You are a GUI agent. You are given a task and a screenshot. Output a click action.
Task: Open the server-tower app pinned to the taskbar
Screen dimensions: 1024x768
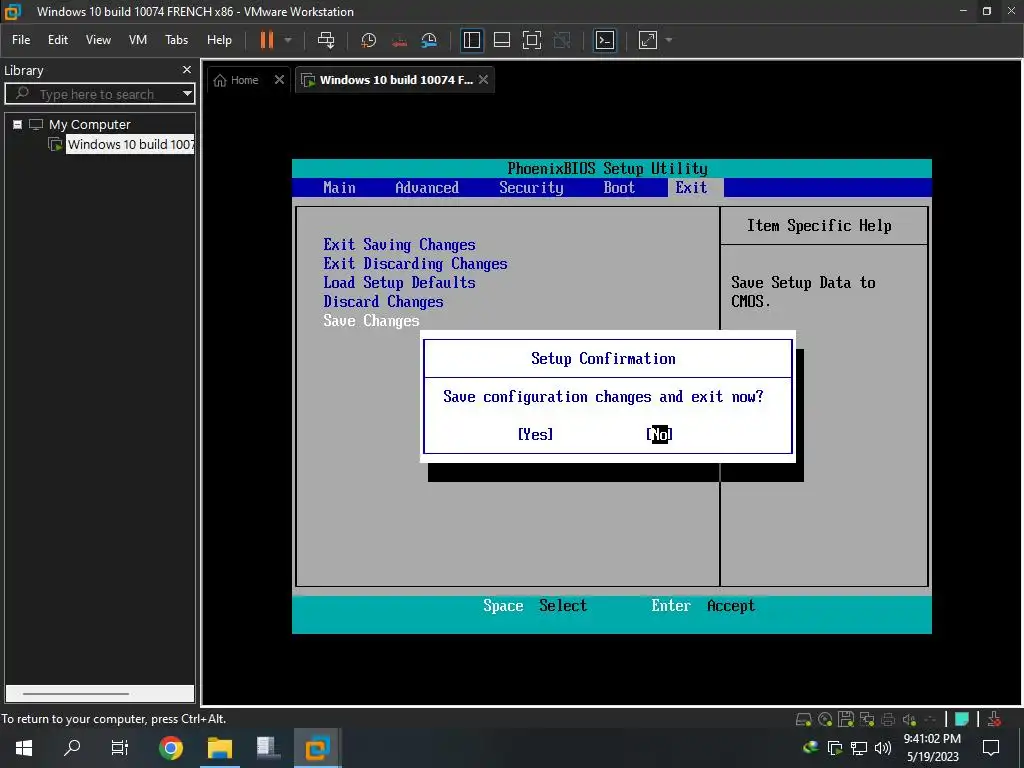tap(268, 748)
